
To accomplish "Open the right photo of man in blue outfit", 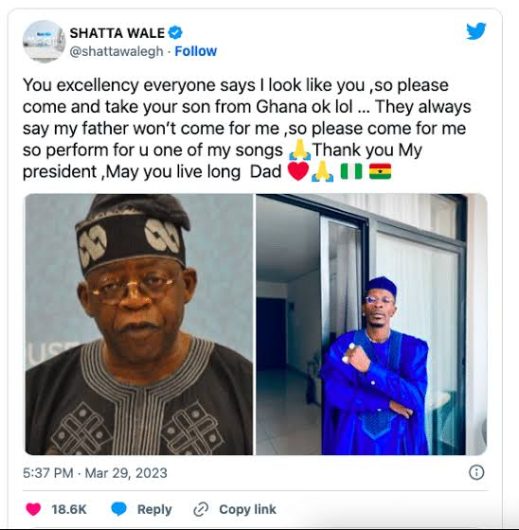I will 372,324.
